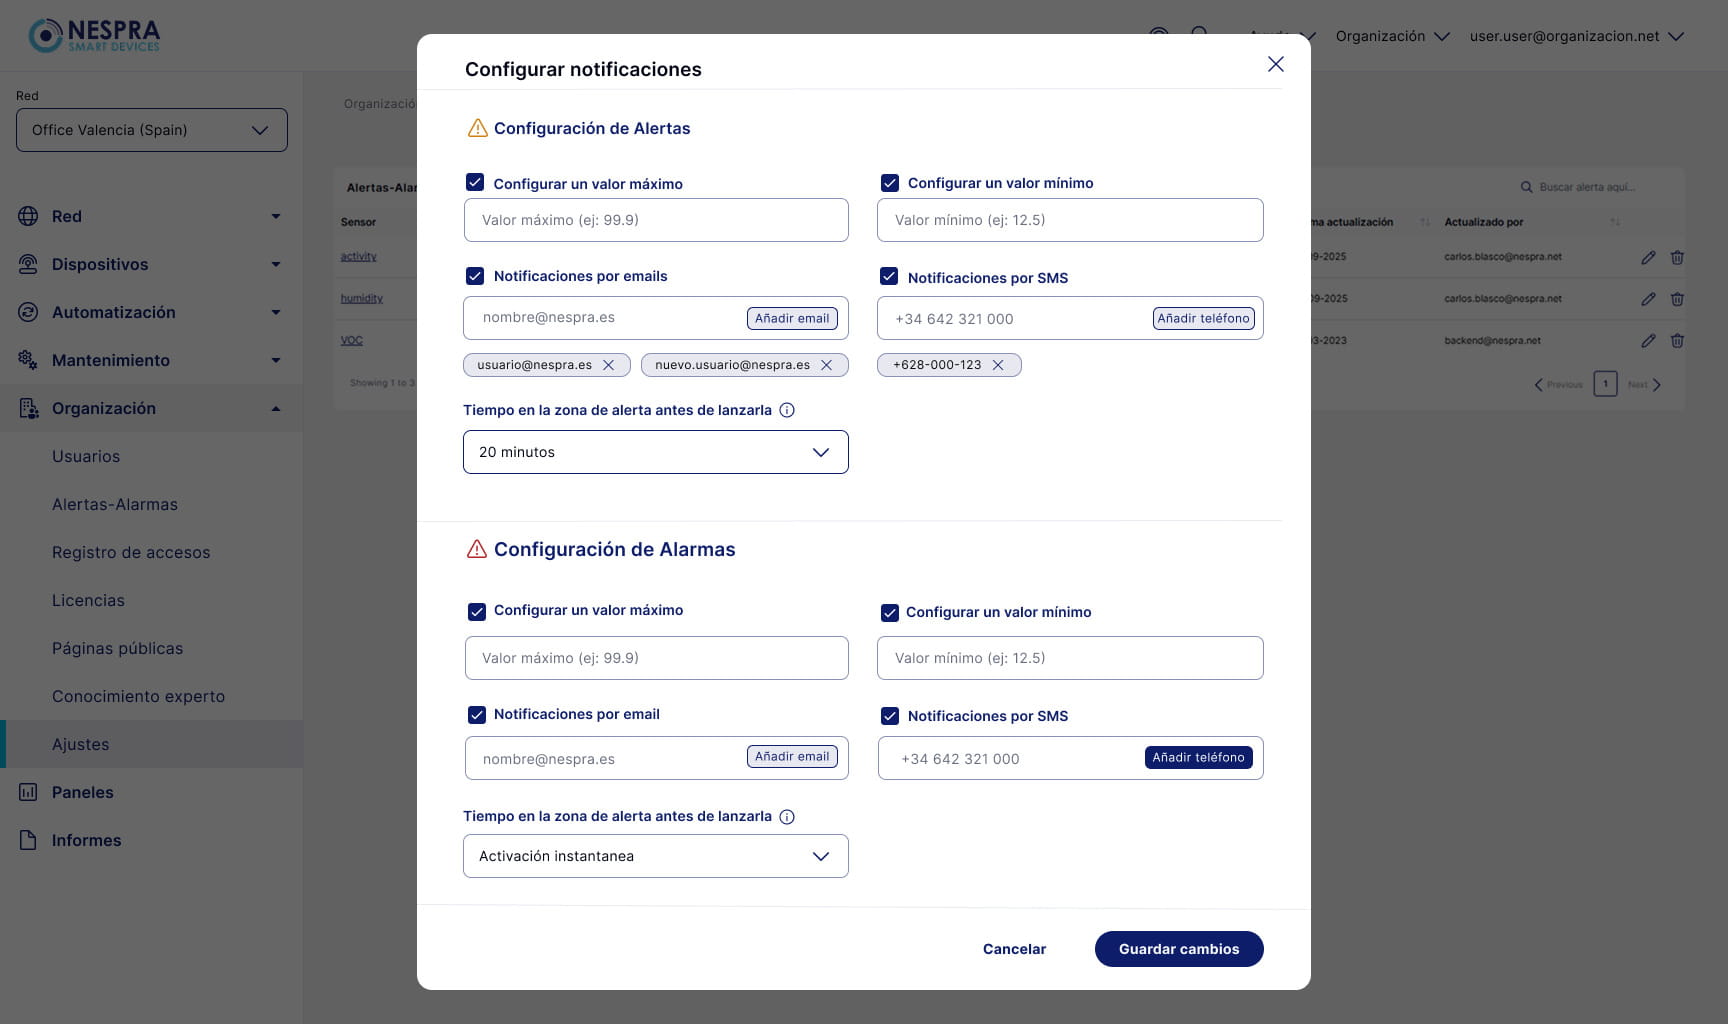Viewport: 1728px width, 1024px height.
Task: Delete the +628-000-123 phone chip
Action: click(997, 365)
